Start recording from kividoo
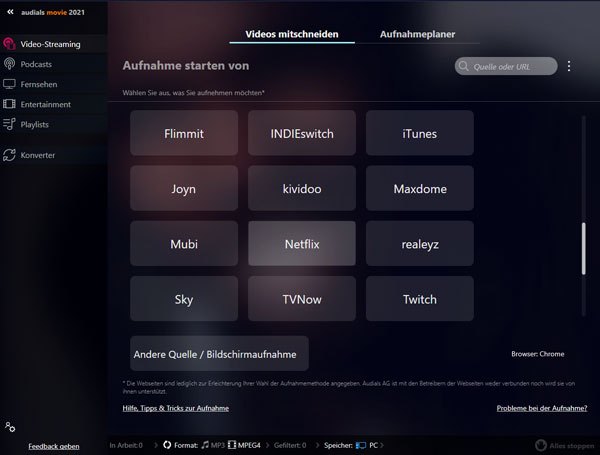600x455 pixels. pos(302,188)
